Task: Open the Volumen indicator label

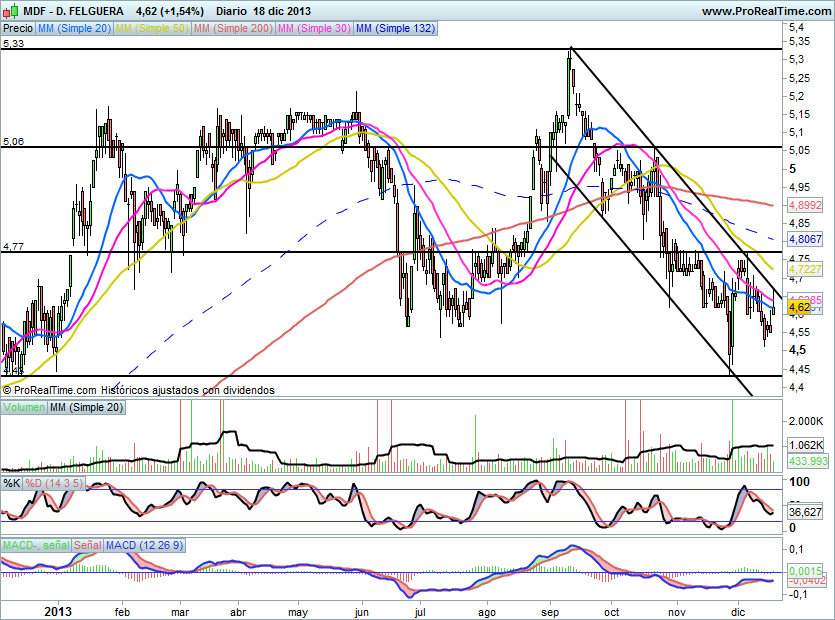Action: point(24,407)
